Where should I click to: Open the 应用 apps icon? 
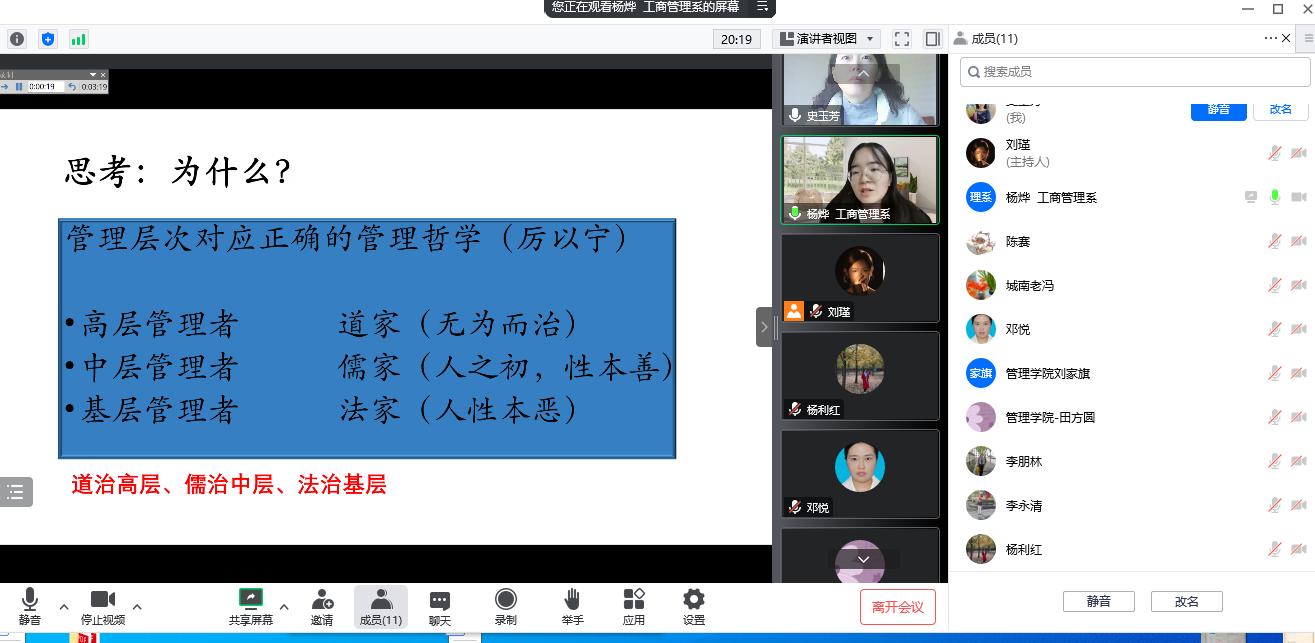point(634,606)
